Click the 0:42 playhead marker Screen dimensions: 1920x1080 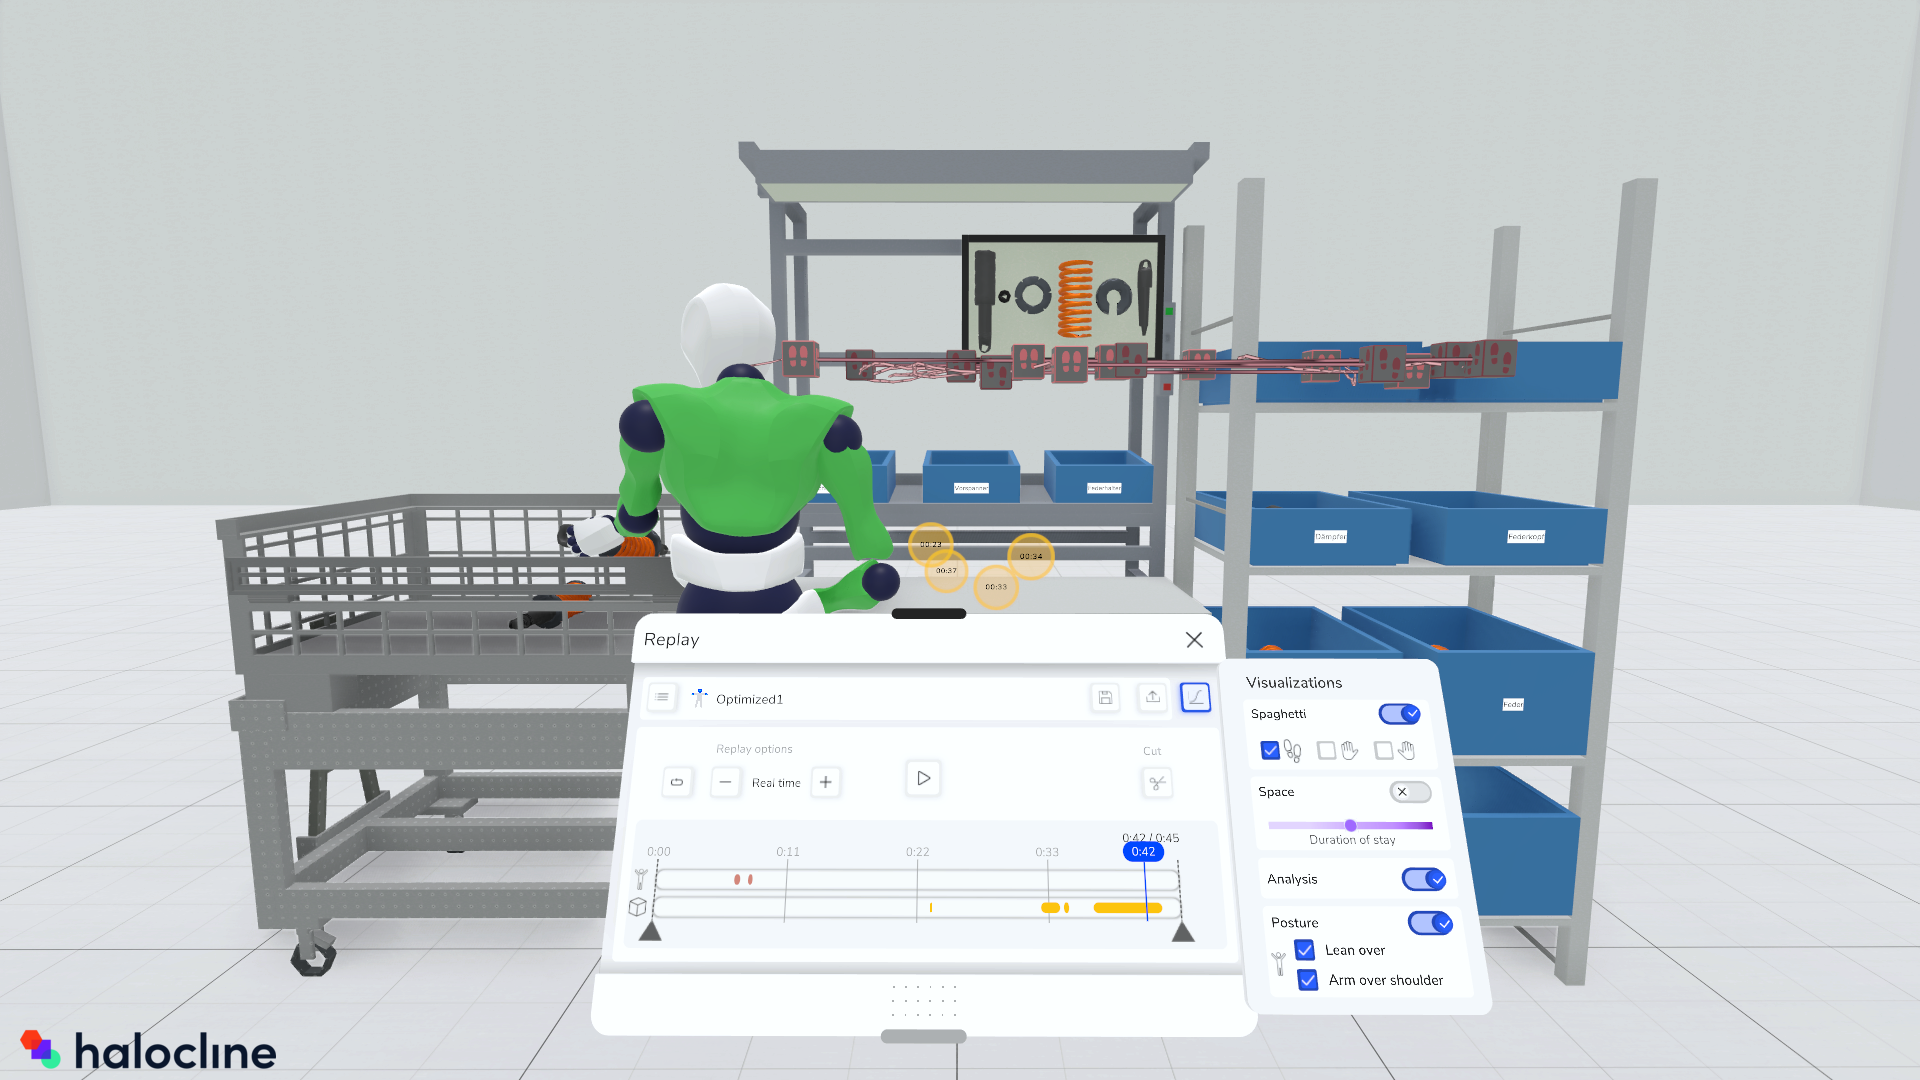point(1142,852)
